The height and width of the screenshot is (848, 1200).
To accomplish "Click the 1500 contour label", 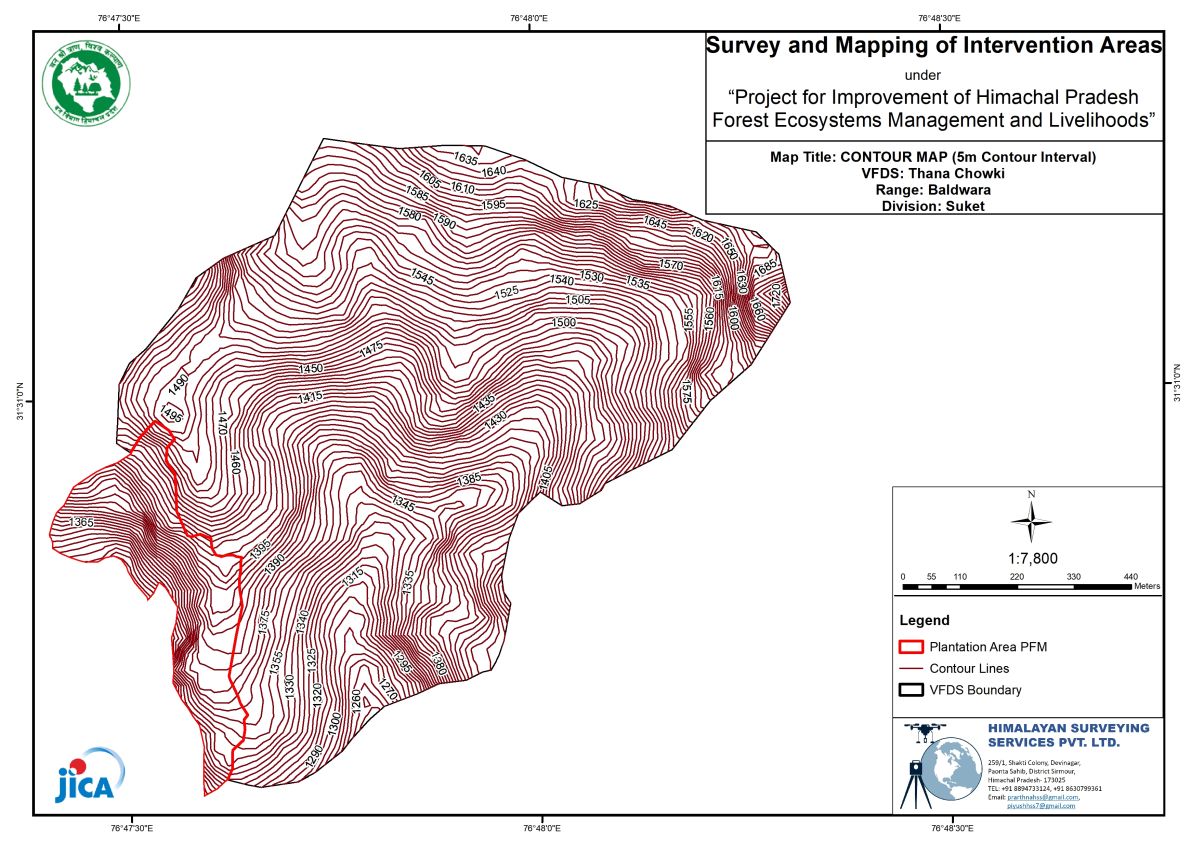I will tap(564, 323).
